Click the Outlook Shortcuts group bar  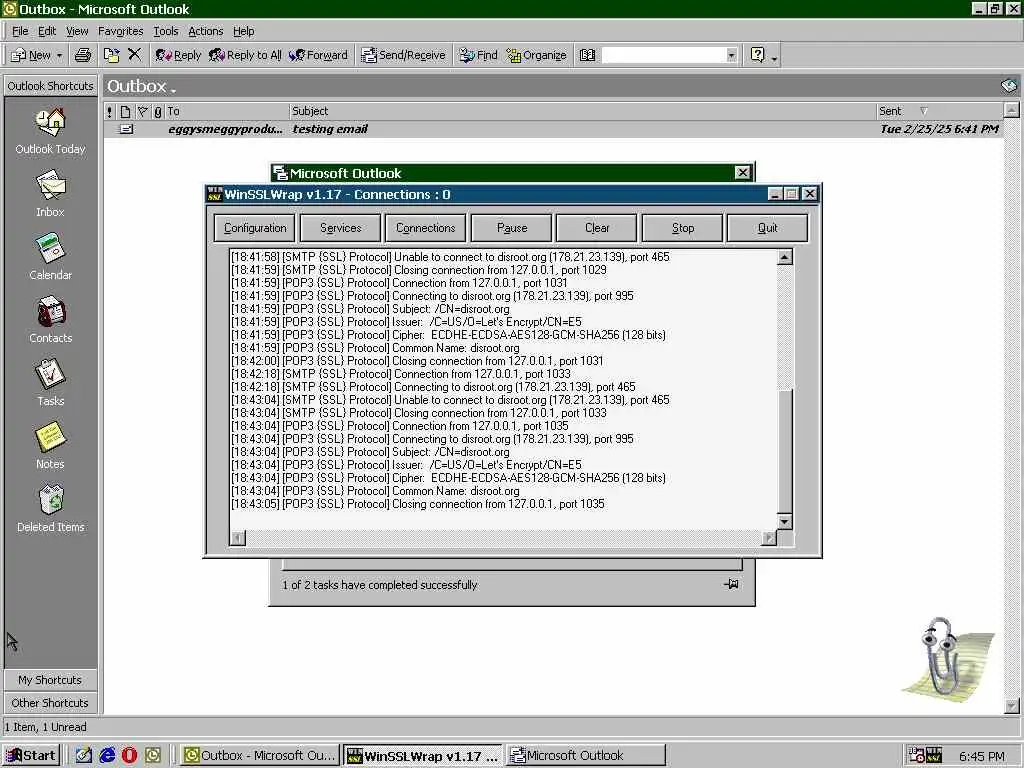tap(50, 86)
